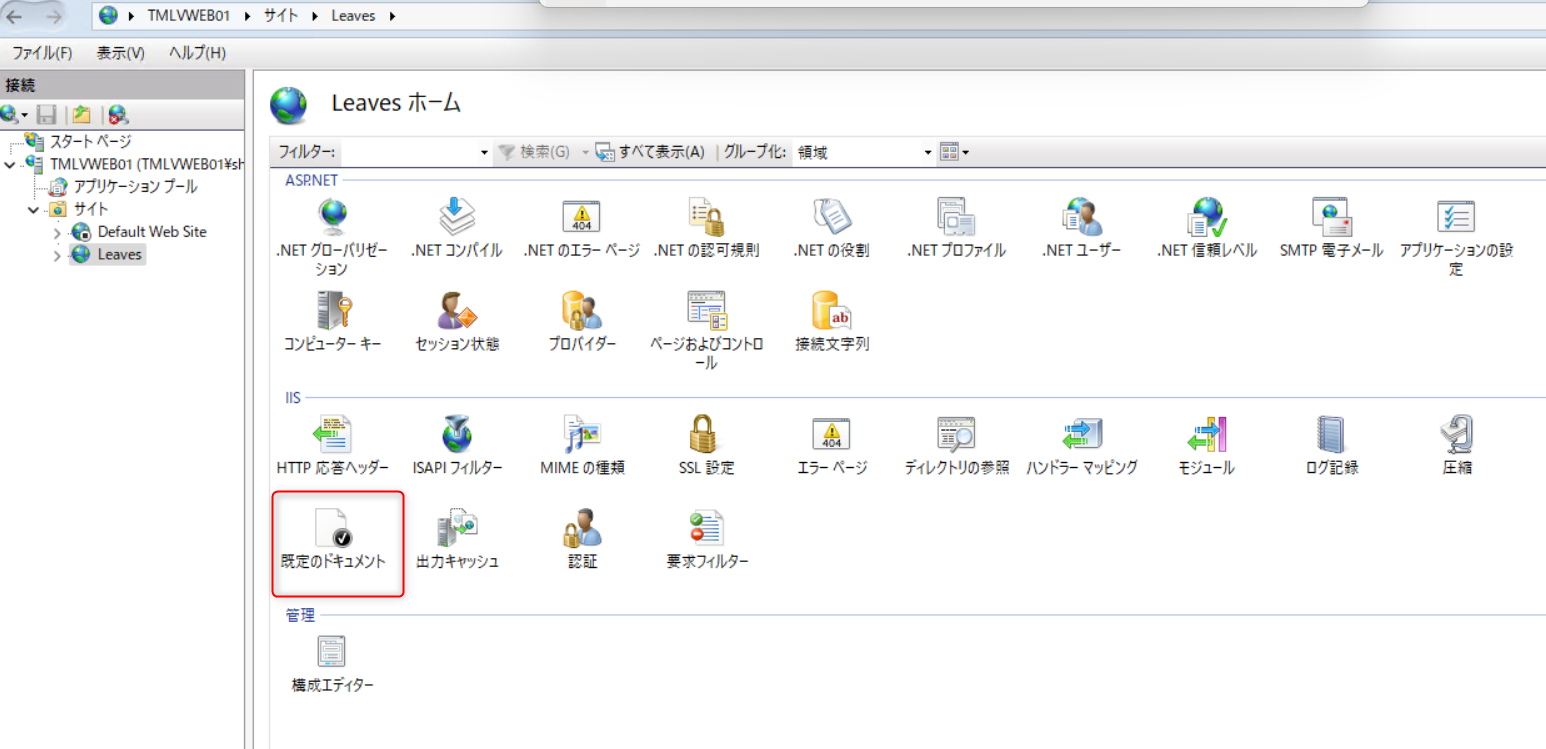Open the MIME の種類 icon

(x=582, y=436)
